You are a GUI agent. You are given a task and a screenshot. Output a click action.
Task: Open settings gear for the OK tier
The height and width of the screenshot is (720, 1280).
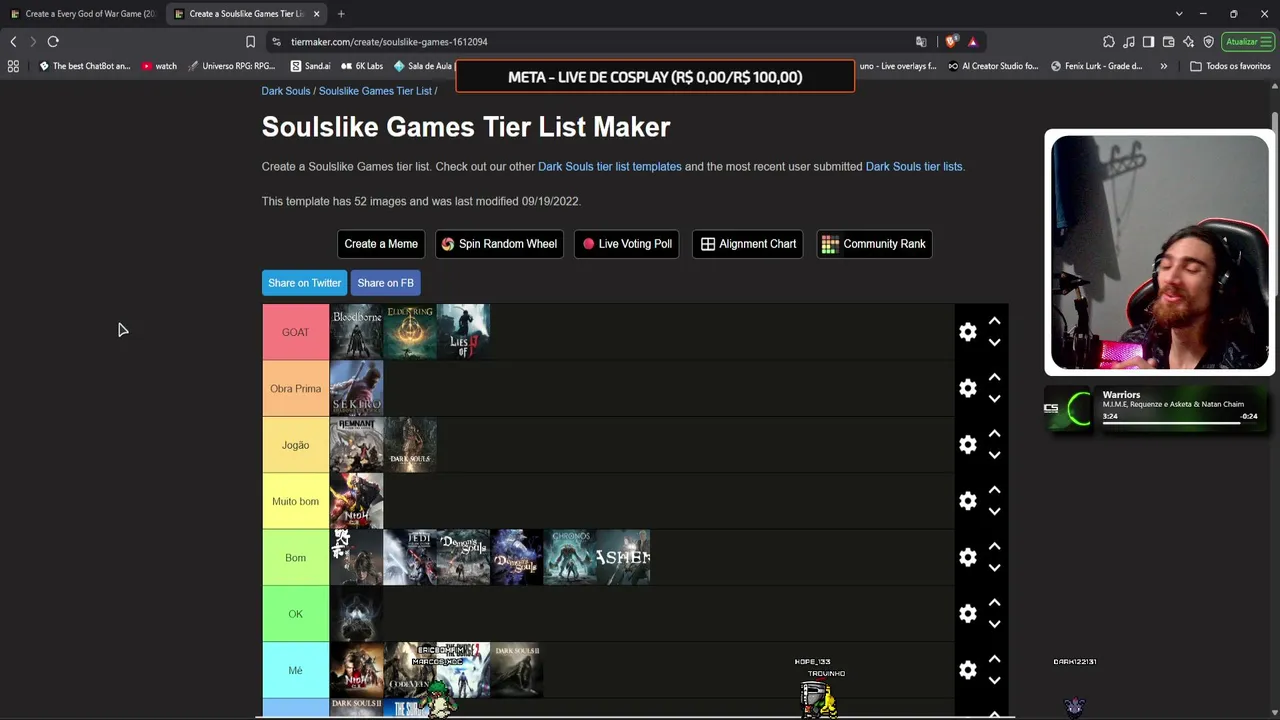(x=967, y=614)
